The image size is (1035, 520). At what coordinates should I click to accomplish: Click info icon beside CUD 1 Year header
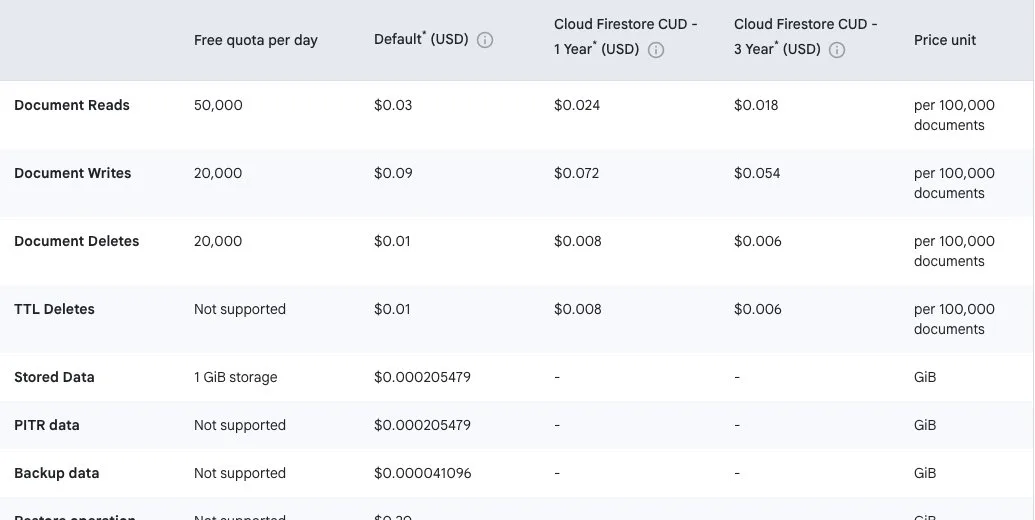(655, 50)
